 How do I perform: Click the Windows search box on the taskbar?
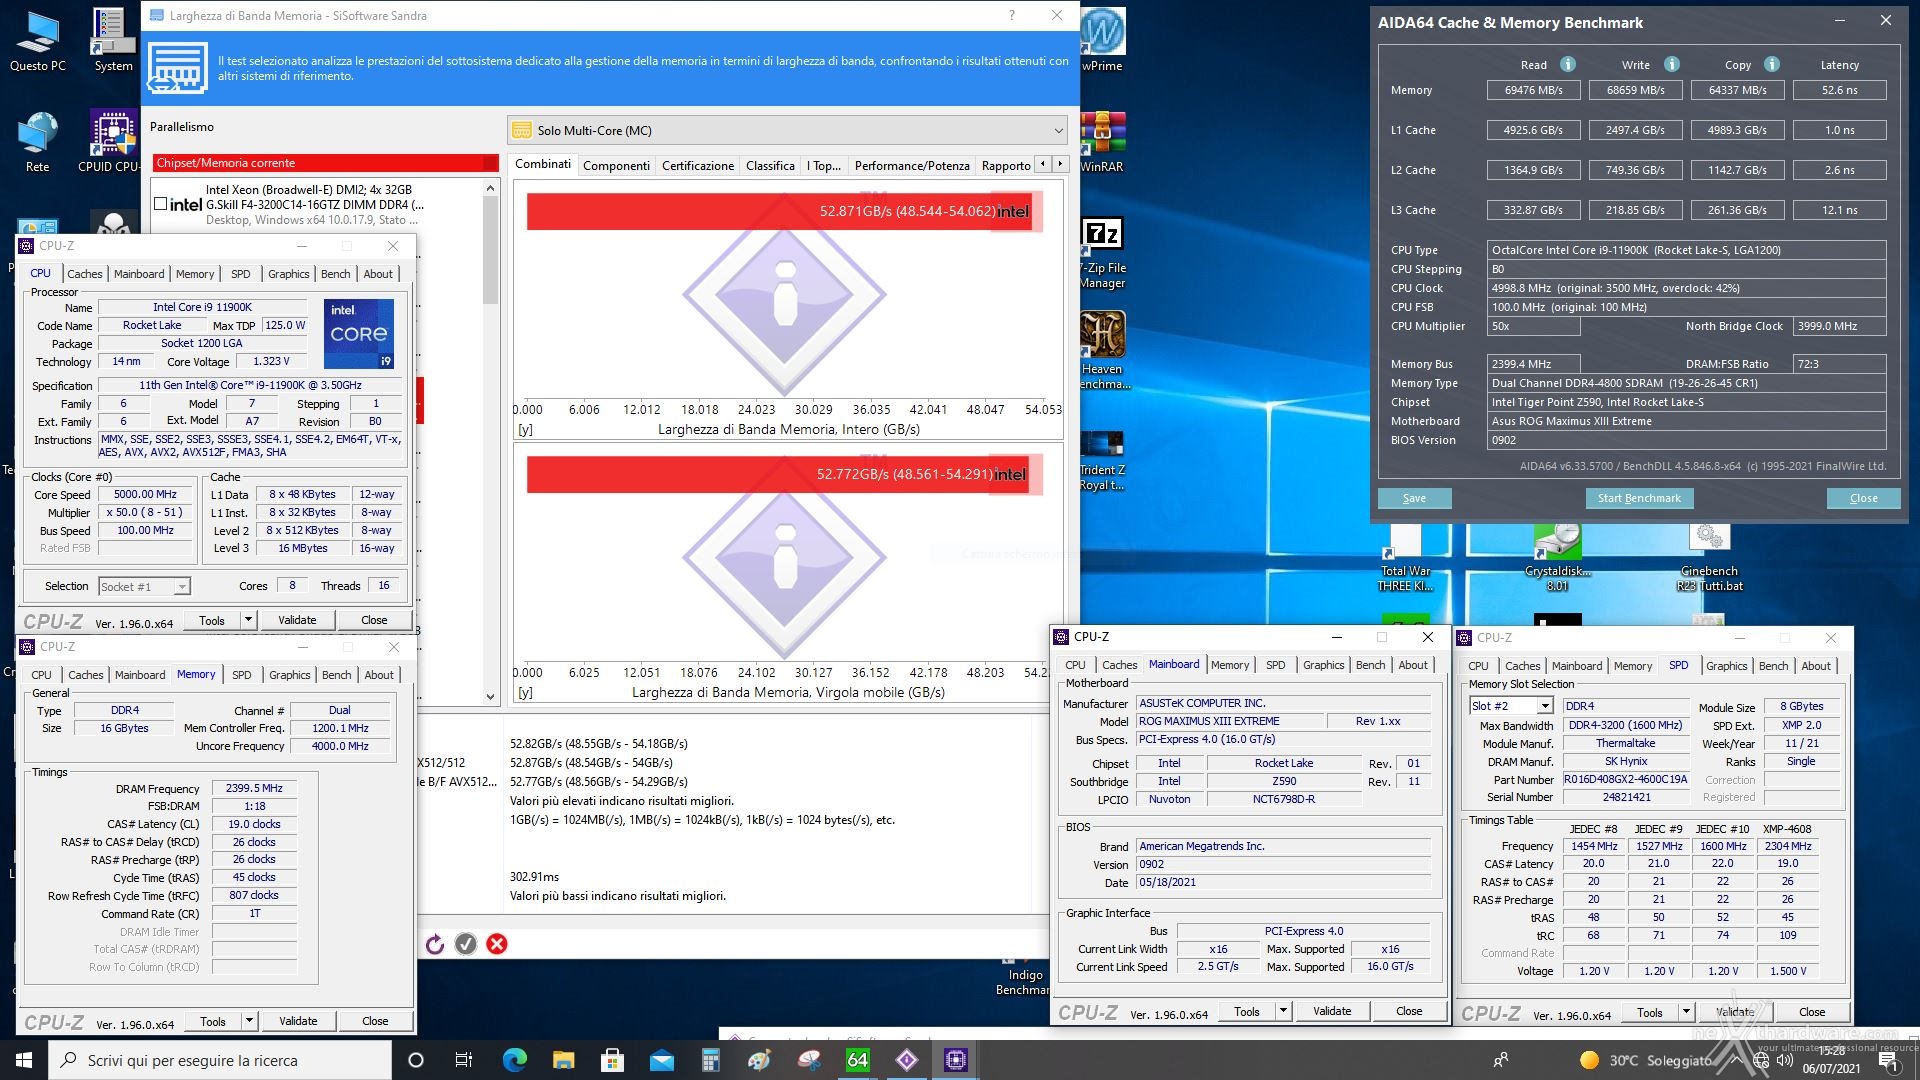tap(218, 1060)
